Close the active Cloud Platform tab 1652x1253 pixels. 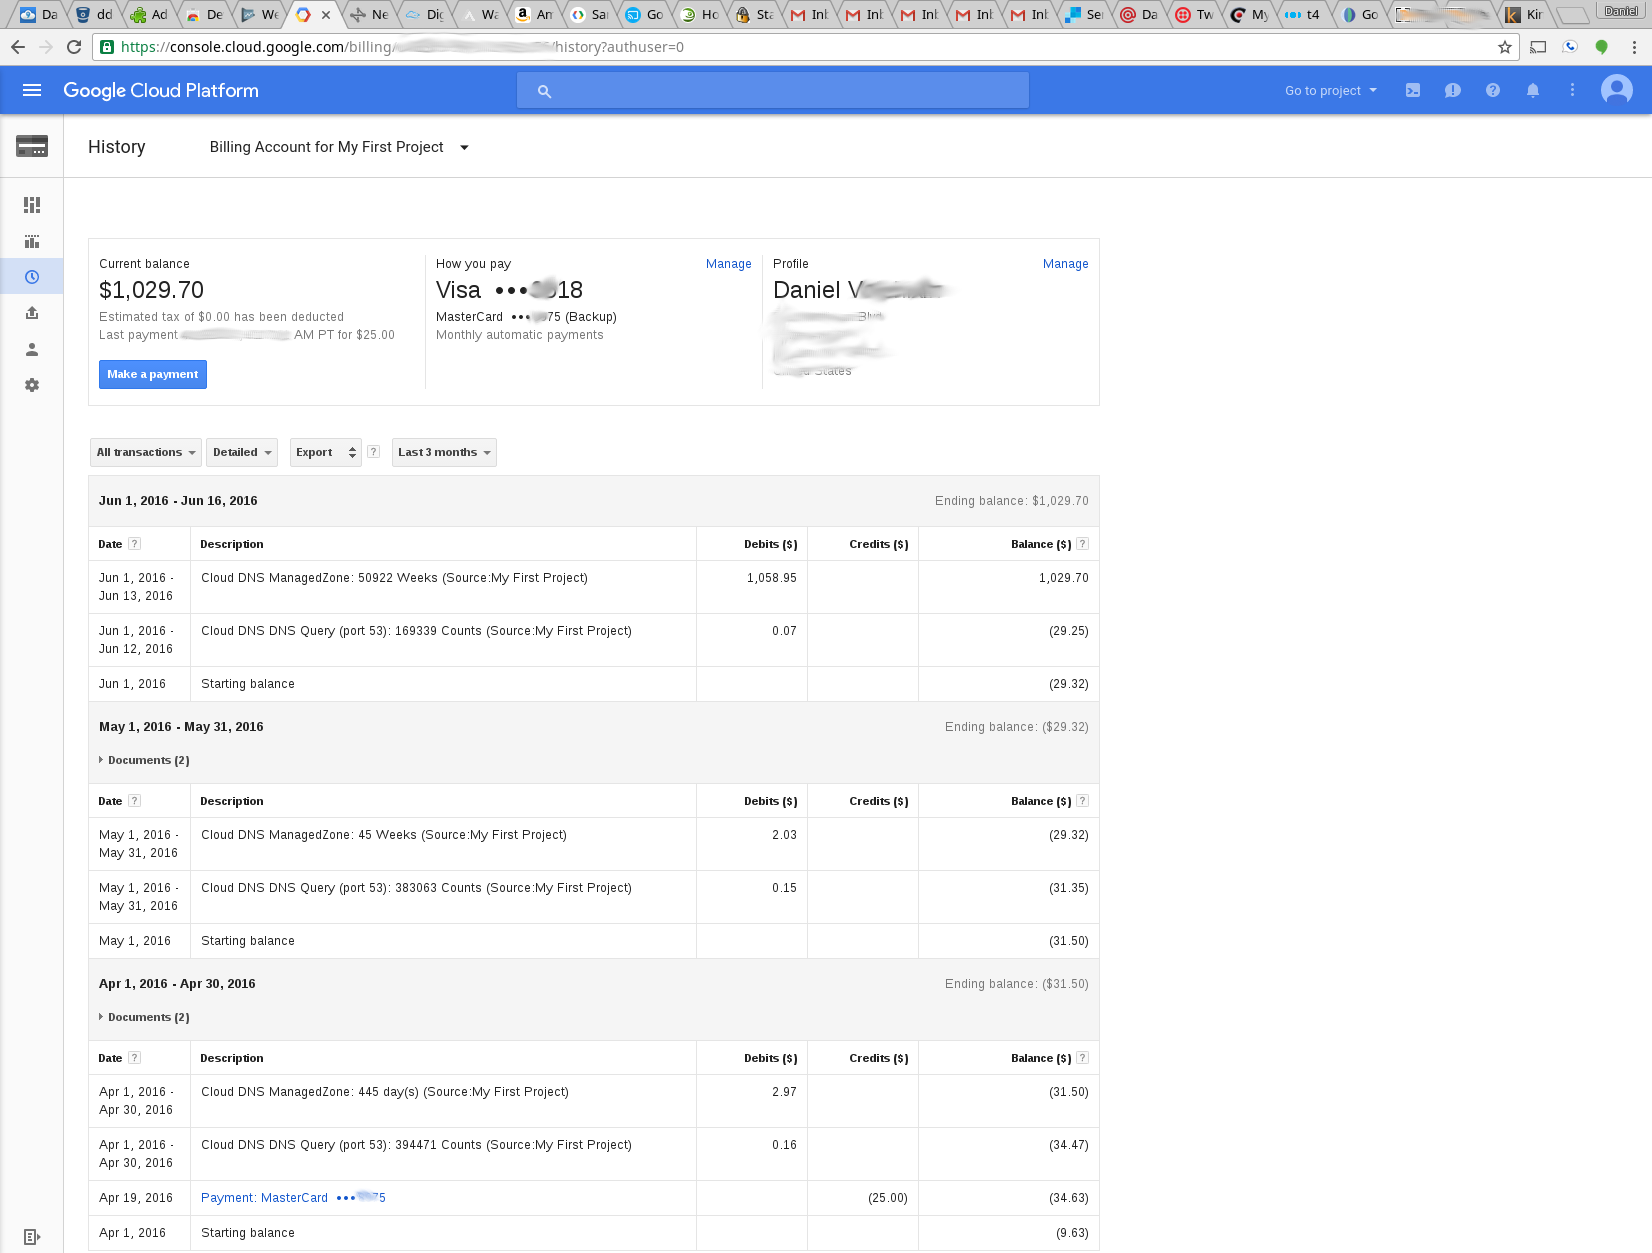[x=326, y=15]
